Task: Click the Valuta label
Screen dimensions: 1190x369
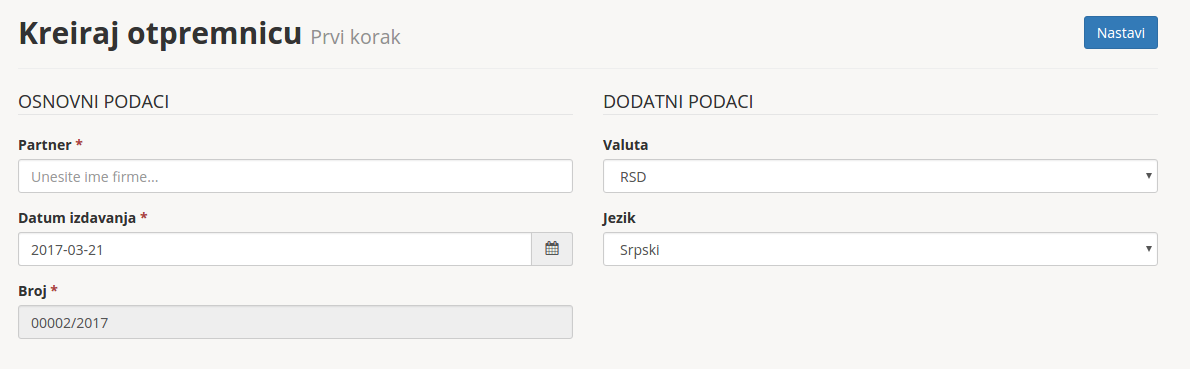Action: (625, 144)
